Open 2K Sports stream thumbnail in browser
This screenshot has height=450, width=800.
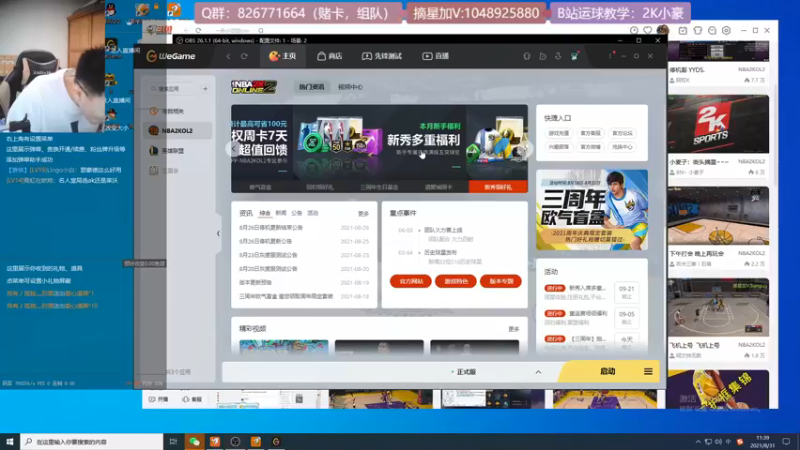point(718,124)
